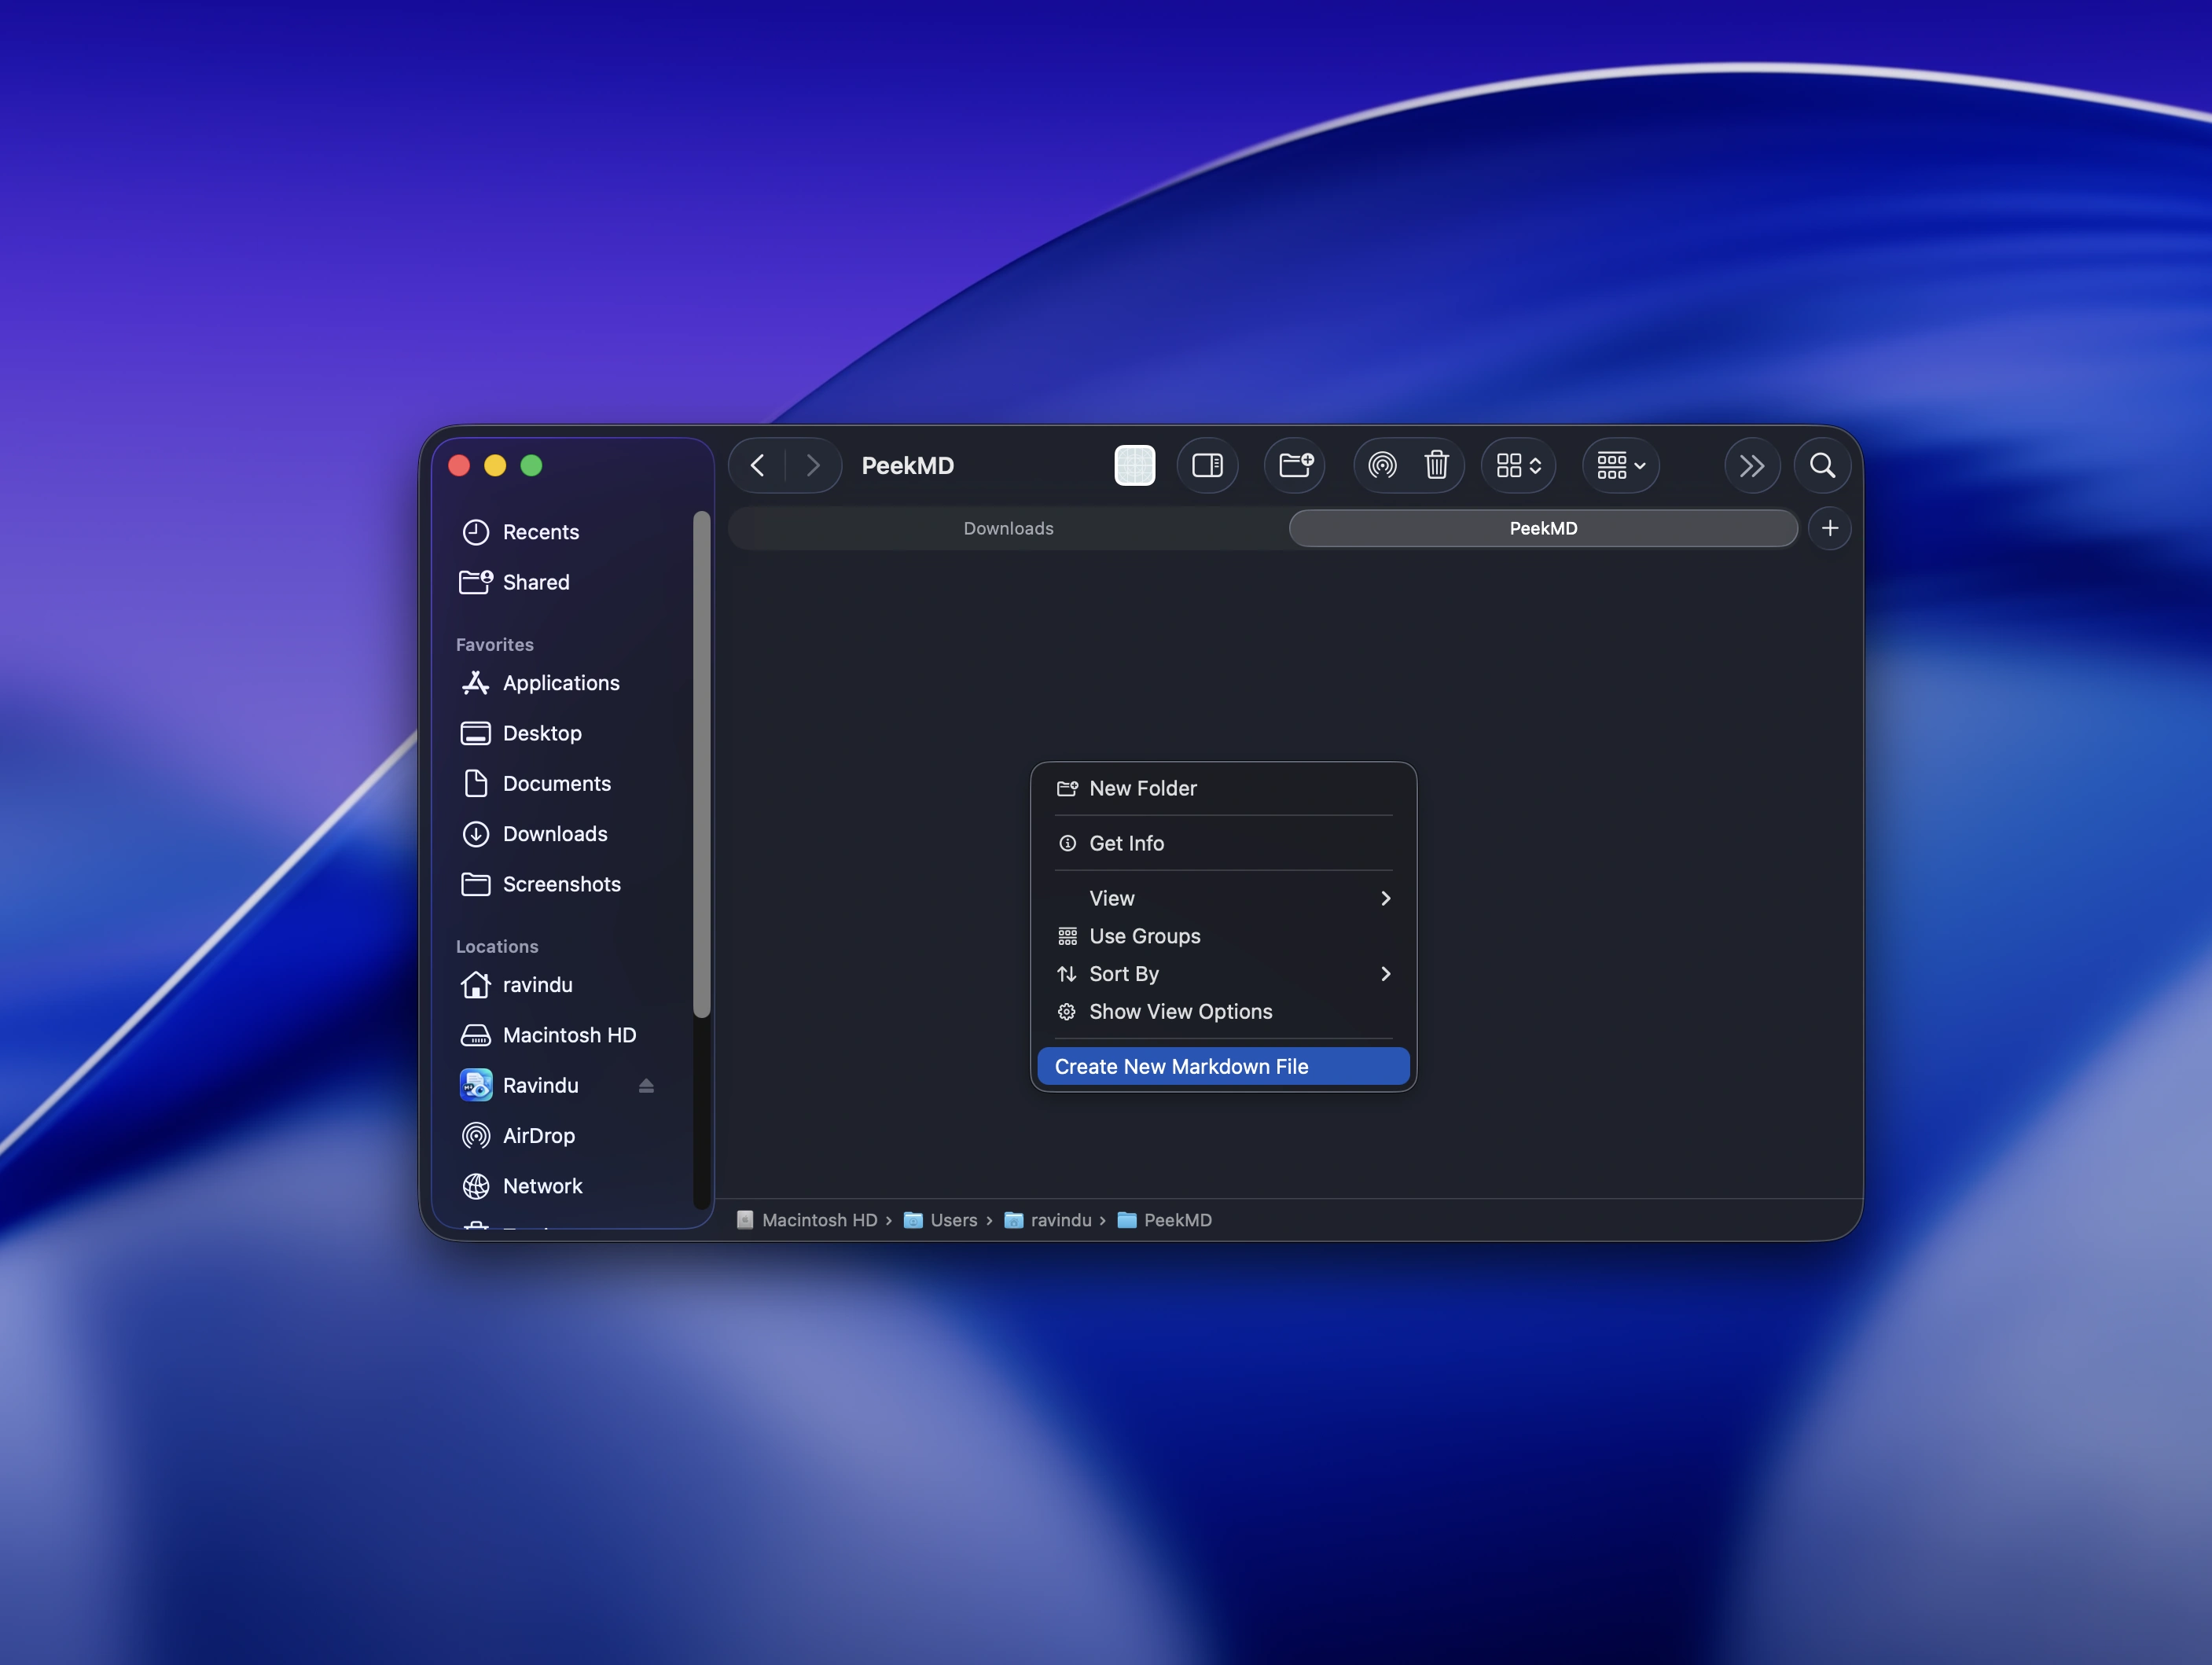Screen dimensions: 2212x1665
Task: Click the Desktop icon in sidebar
Action: pos(475,733)
